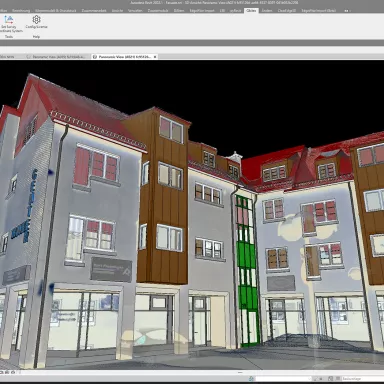Screen dimensions: 384x384
Task: Click the Basisvorlage field in status bar
Action: (363, 379)
